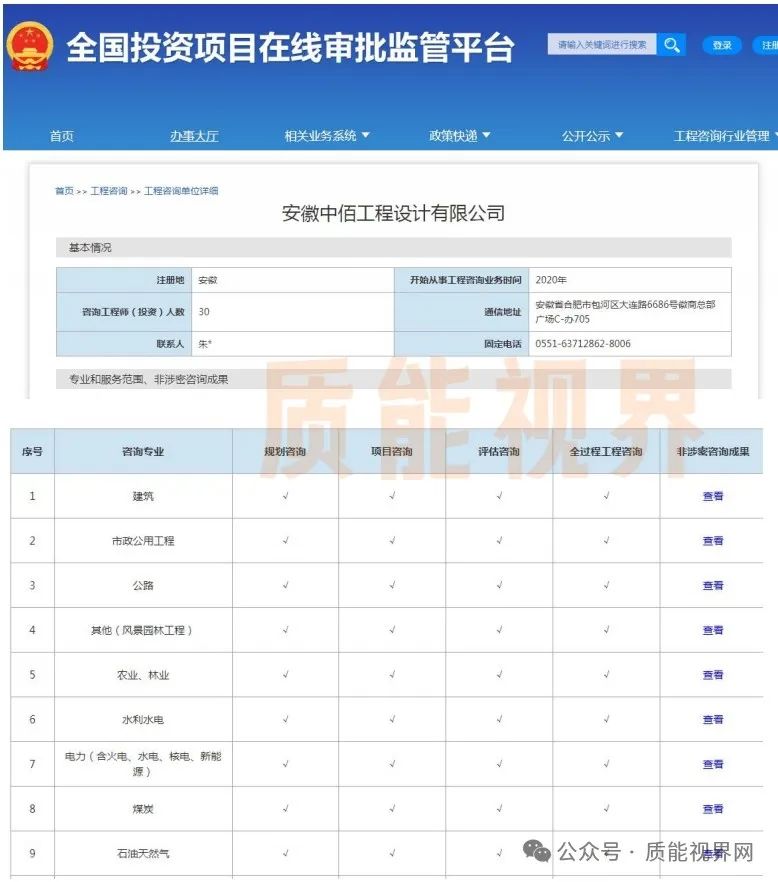
Task: Click the national emblem logo
Action: [x=30, y=46]
